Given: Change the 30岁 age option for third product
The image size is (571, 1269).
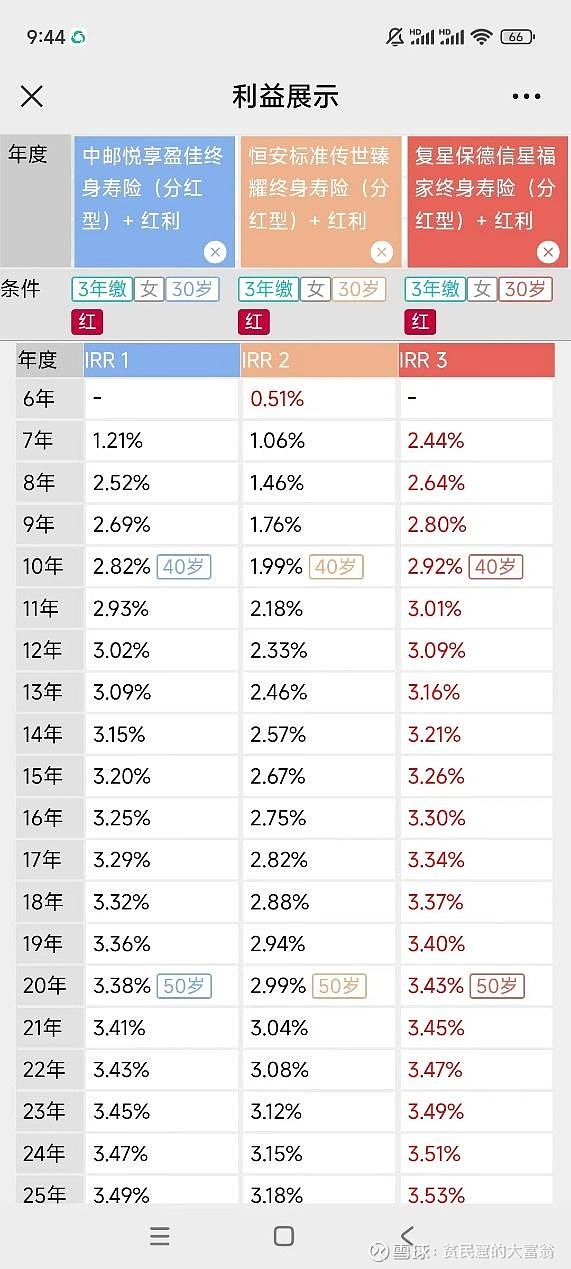Looking at the screenshot, I should (x=525, y=289).
